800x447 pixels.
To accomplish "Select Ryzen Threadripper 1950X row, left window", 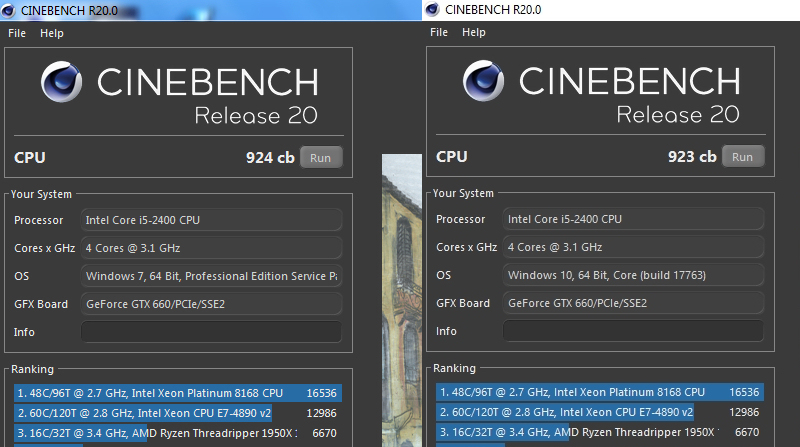I will 178,433.
